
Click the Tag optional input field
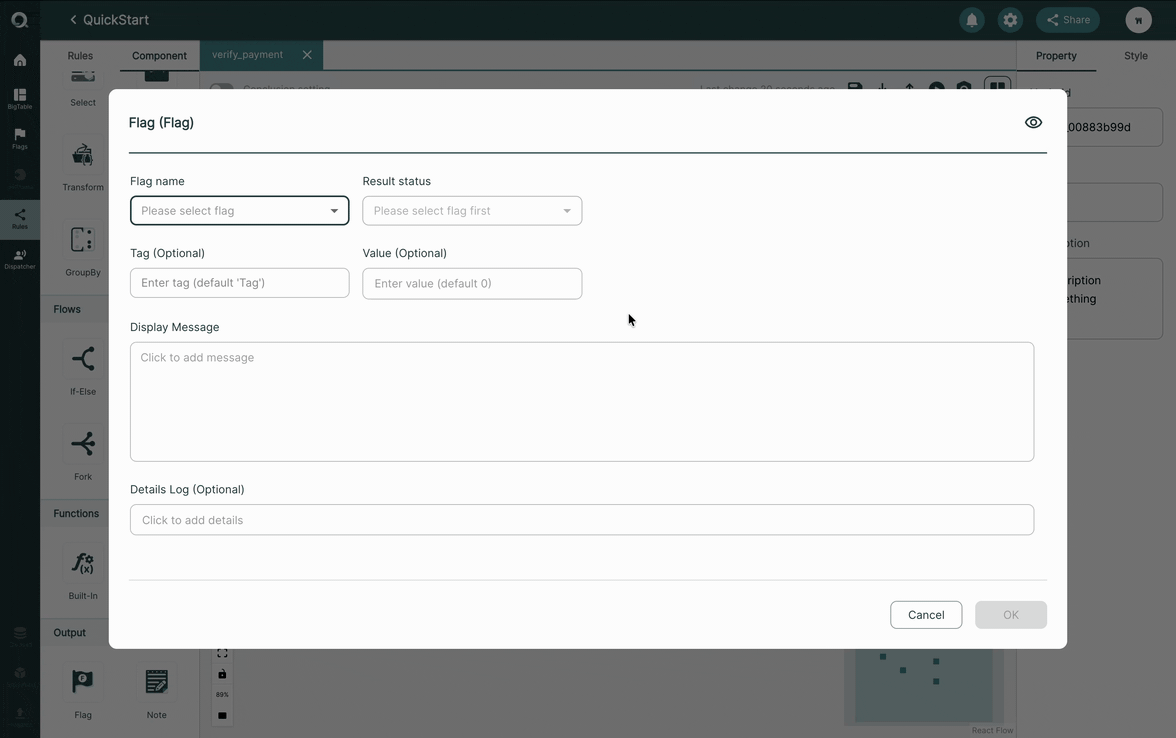point(239,283)
